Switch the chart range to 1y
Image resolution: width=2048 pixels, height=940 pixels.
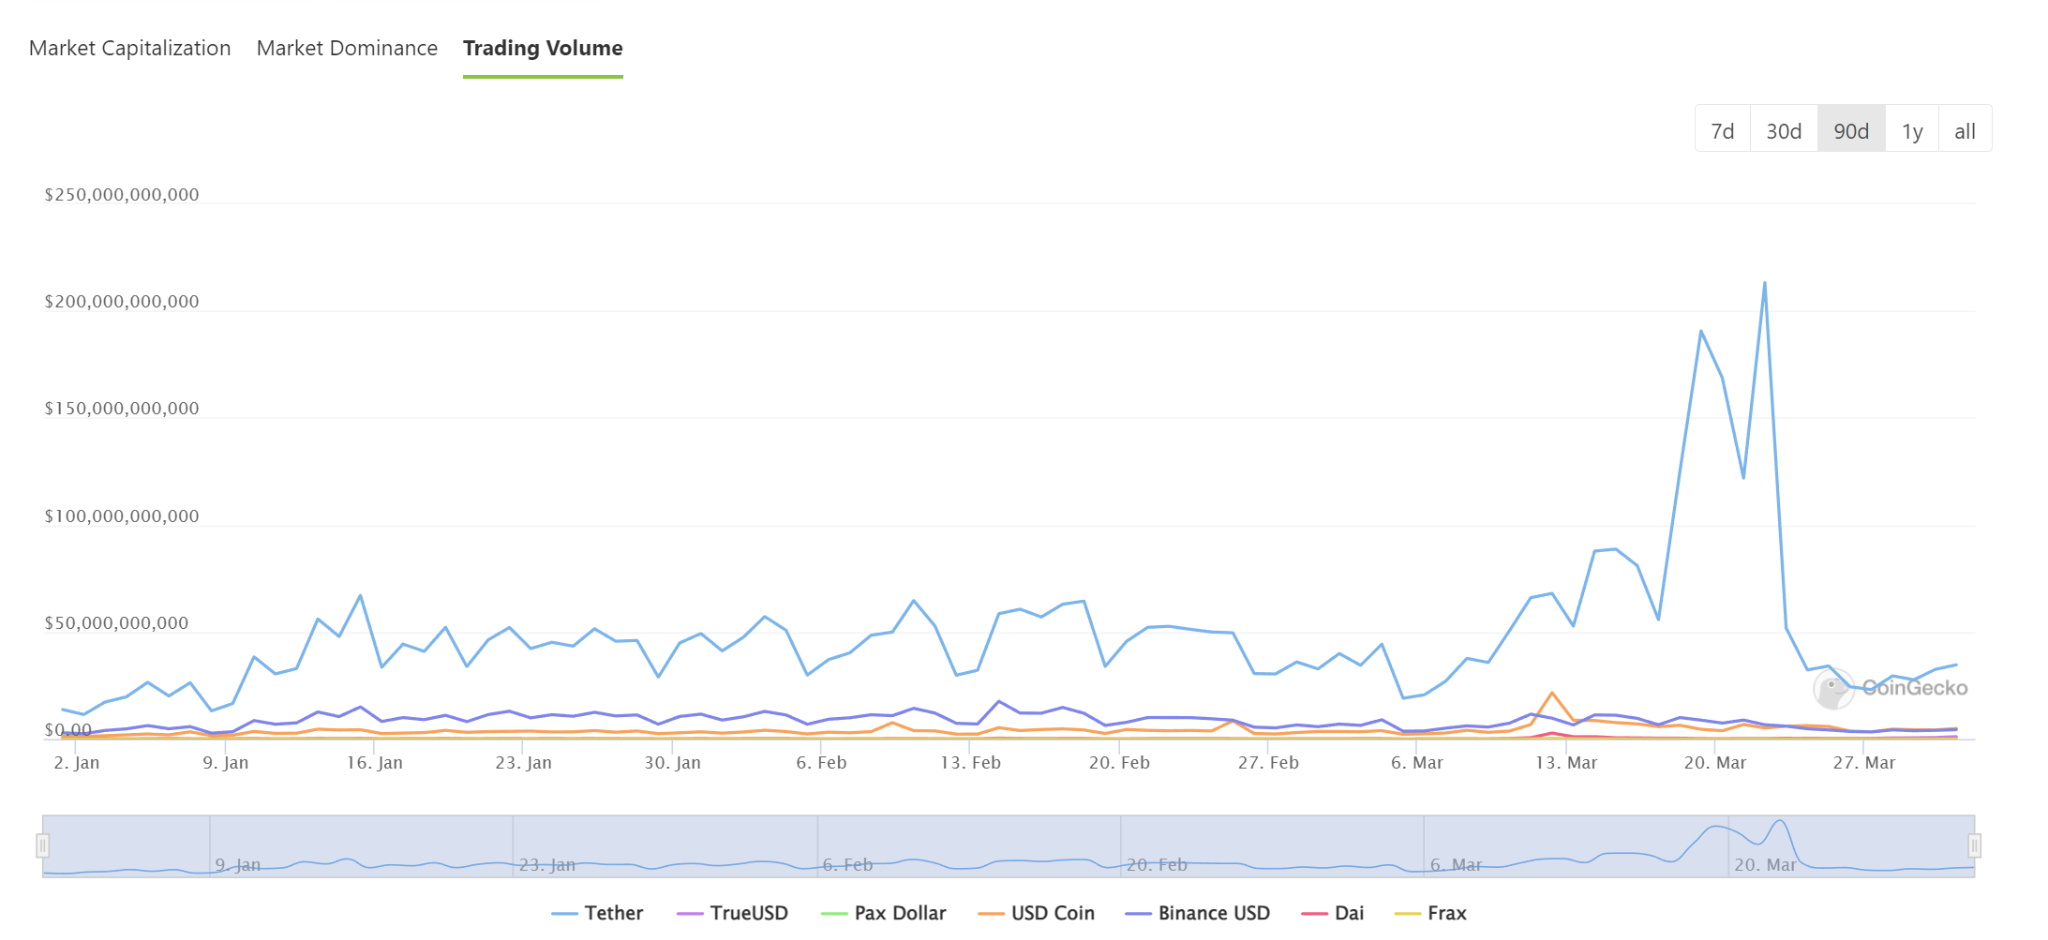coord(1912,131)
